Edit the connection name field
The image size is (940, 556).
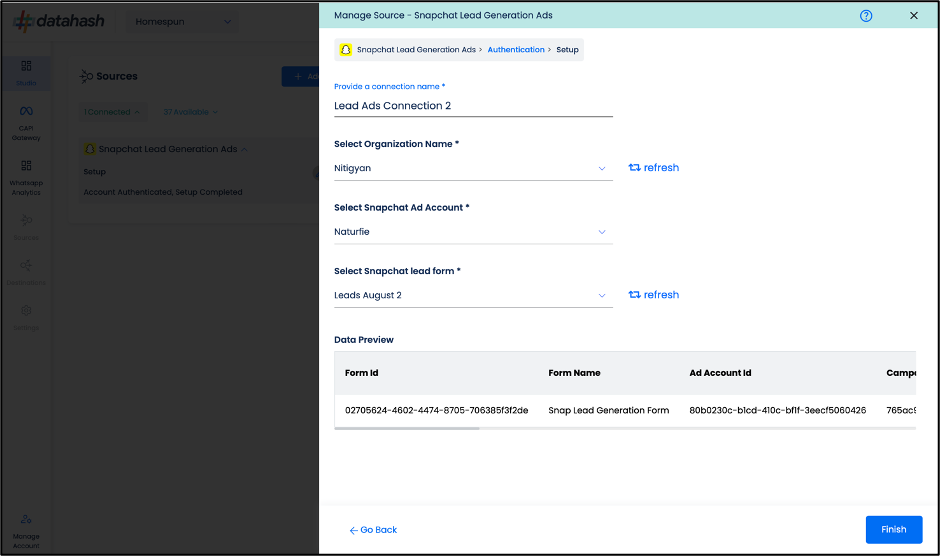(473, 106)
